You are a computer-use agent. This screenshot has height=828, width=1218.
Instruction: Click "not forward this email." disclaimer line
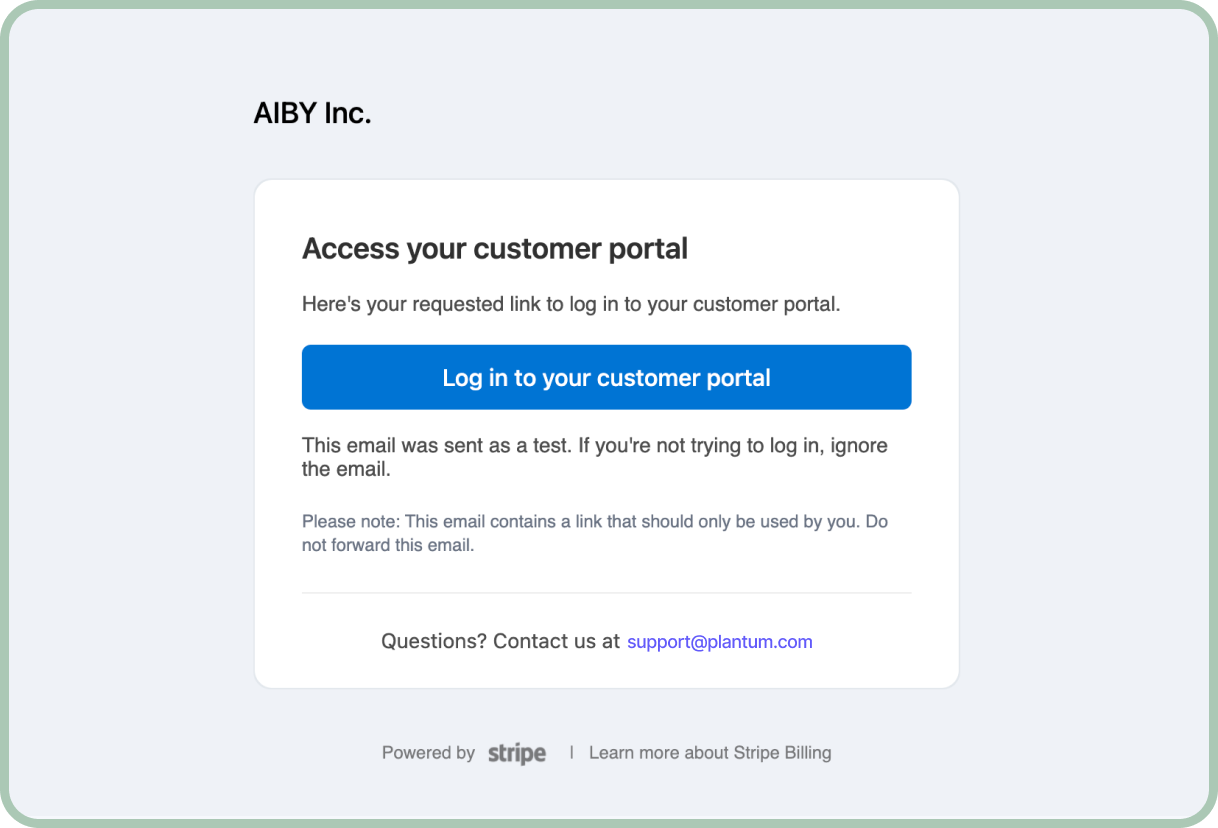coord(388,546)
